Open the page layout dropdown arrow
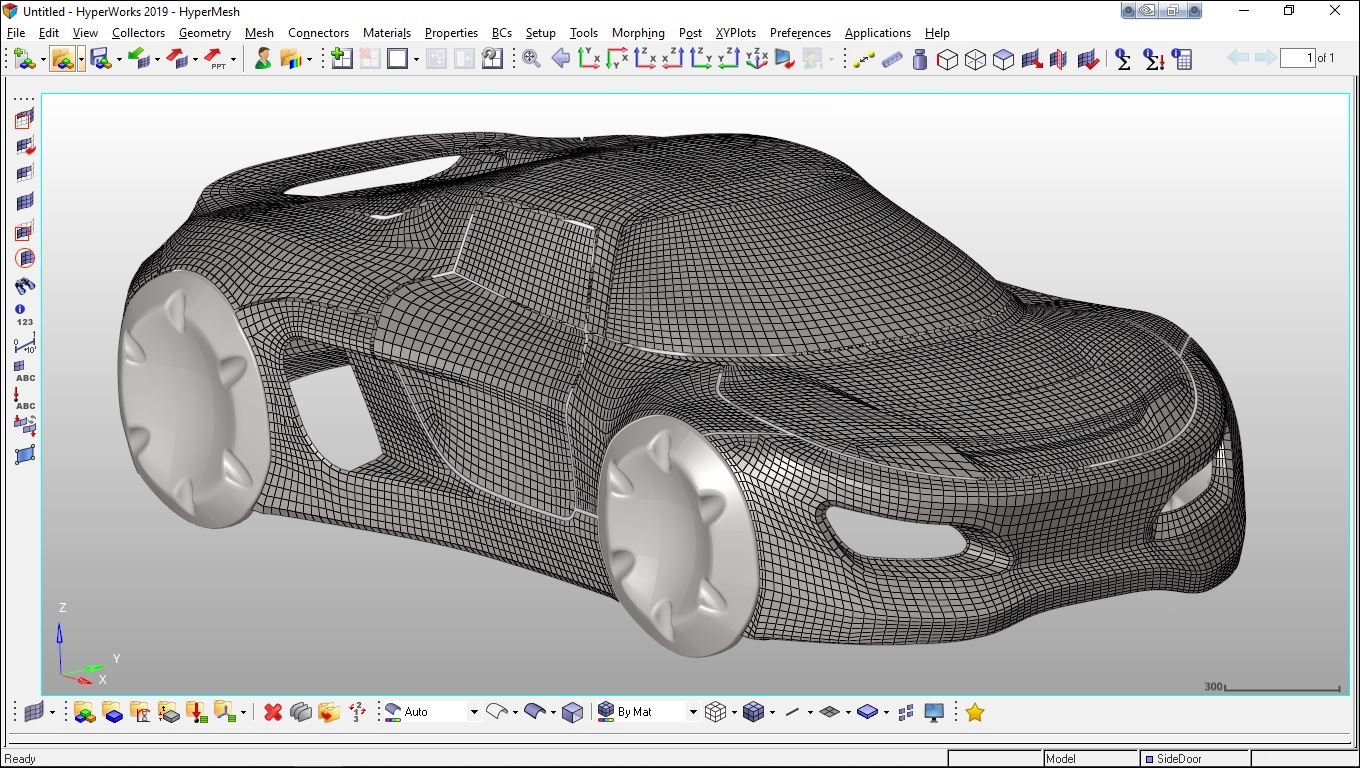This screenshot has width=1360, height=768. pos(416,59)
